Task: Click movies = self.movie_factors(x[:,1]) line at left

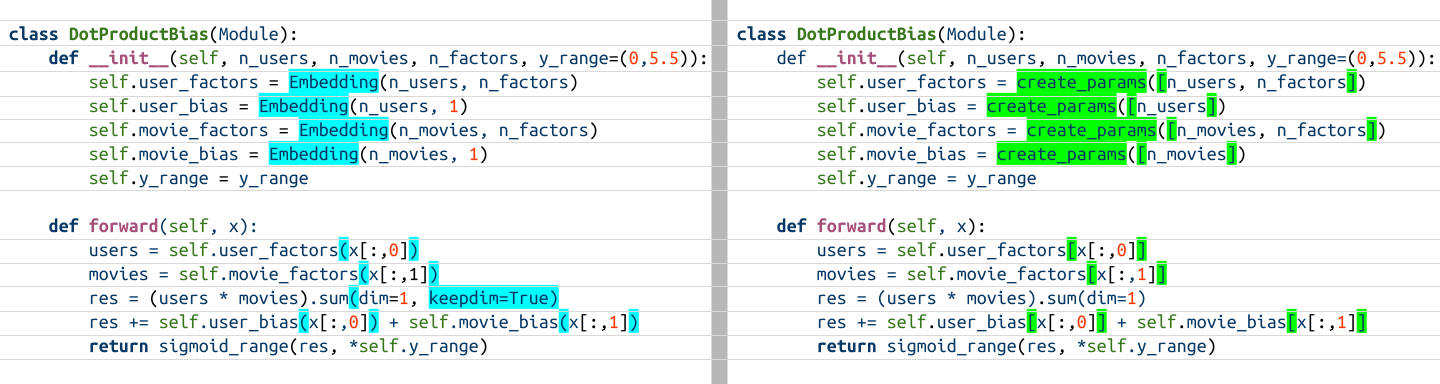Action: coord(263,274)
